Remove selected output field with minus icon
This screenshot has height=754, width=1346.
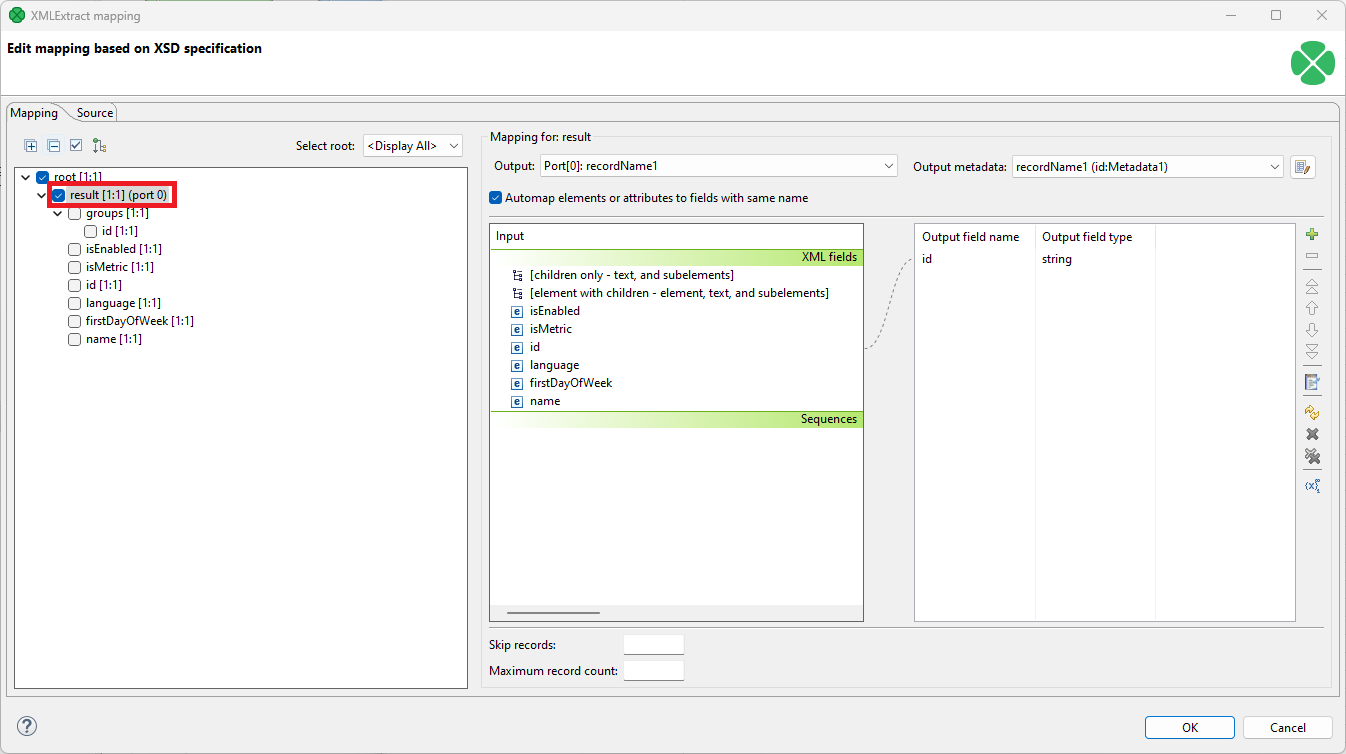(1312, 256)
